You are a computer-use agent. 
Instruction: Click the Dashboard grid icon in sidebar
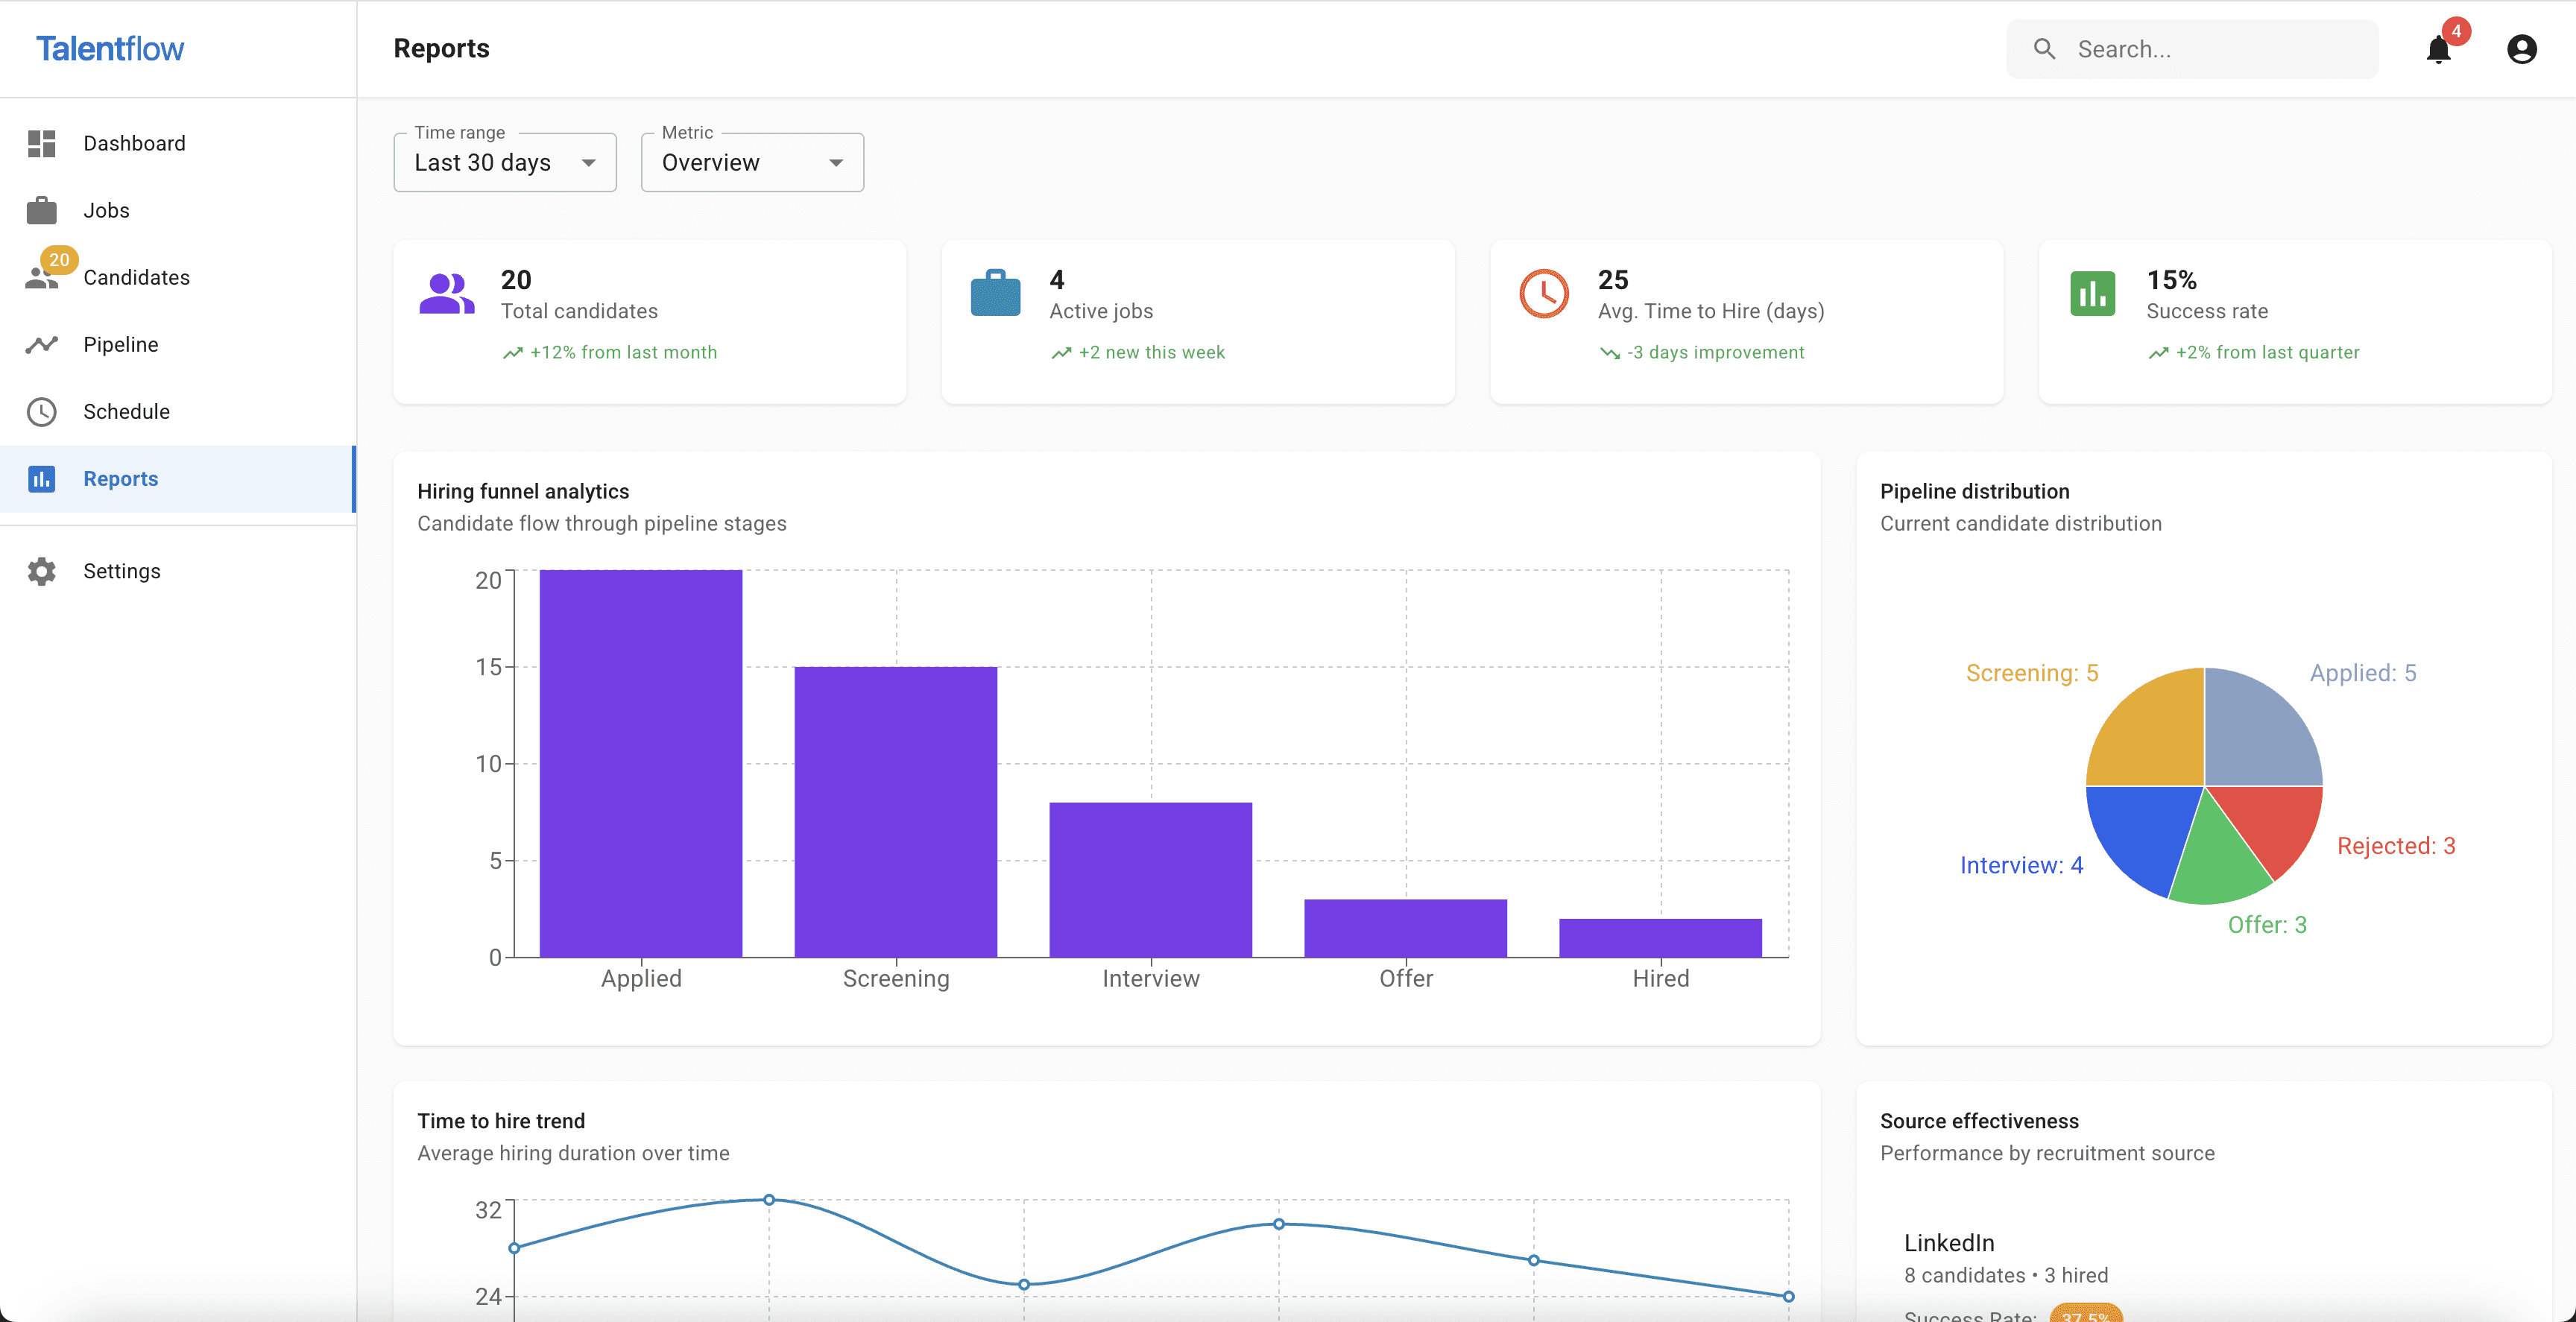(41, 143)
